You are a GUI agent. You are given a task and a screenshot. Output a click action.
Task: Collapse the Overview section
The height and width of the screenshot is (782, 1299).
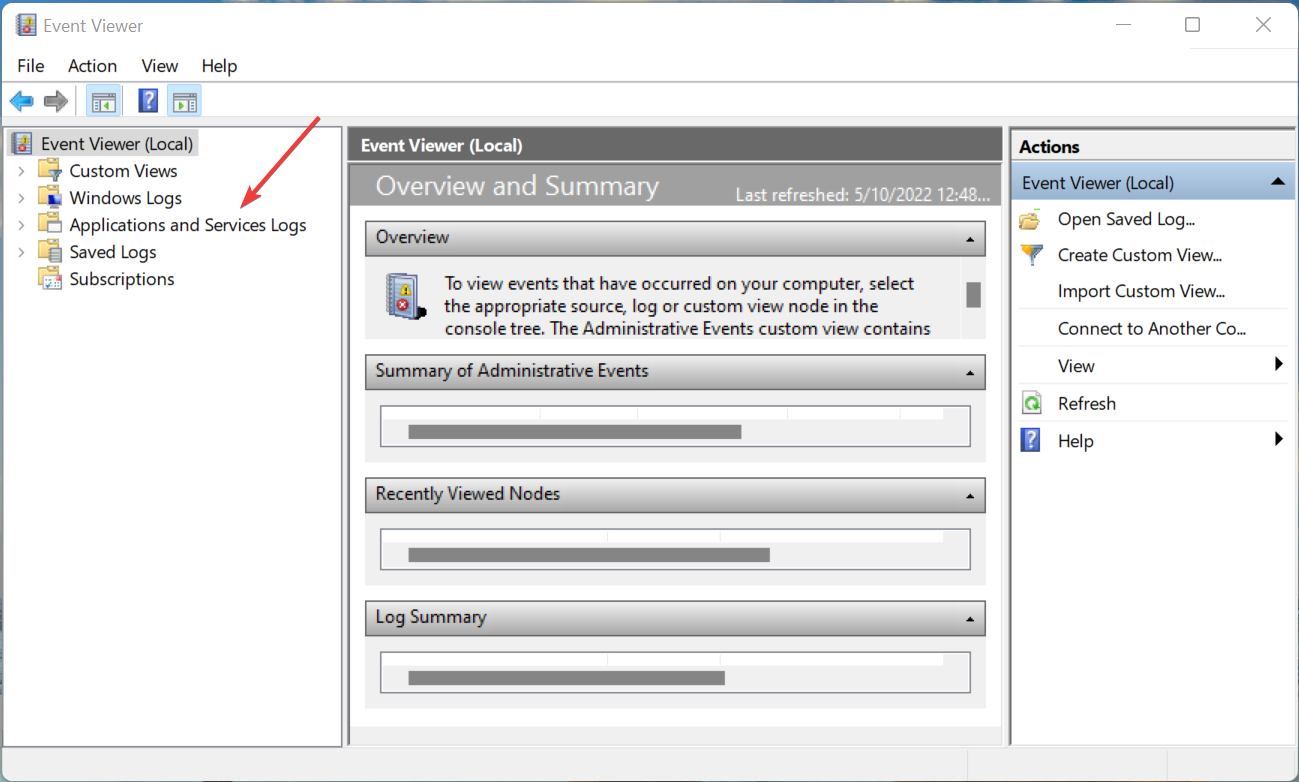969,239
